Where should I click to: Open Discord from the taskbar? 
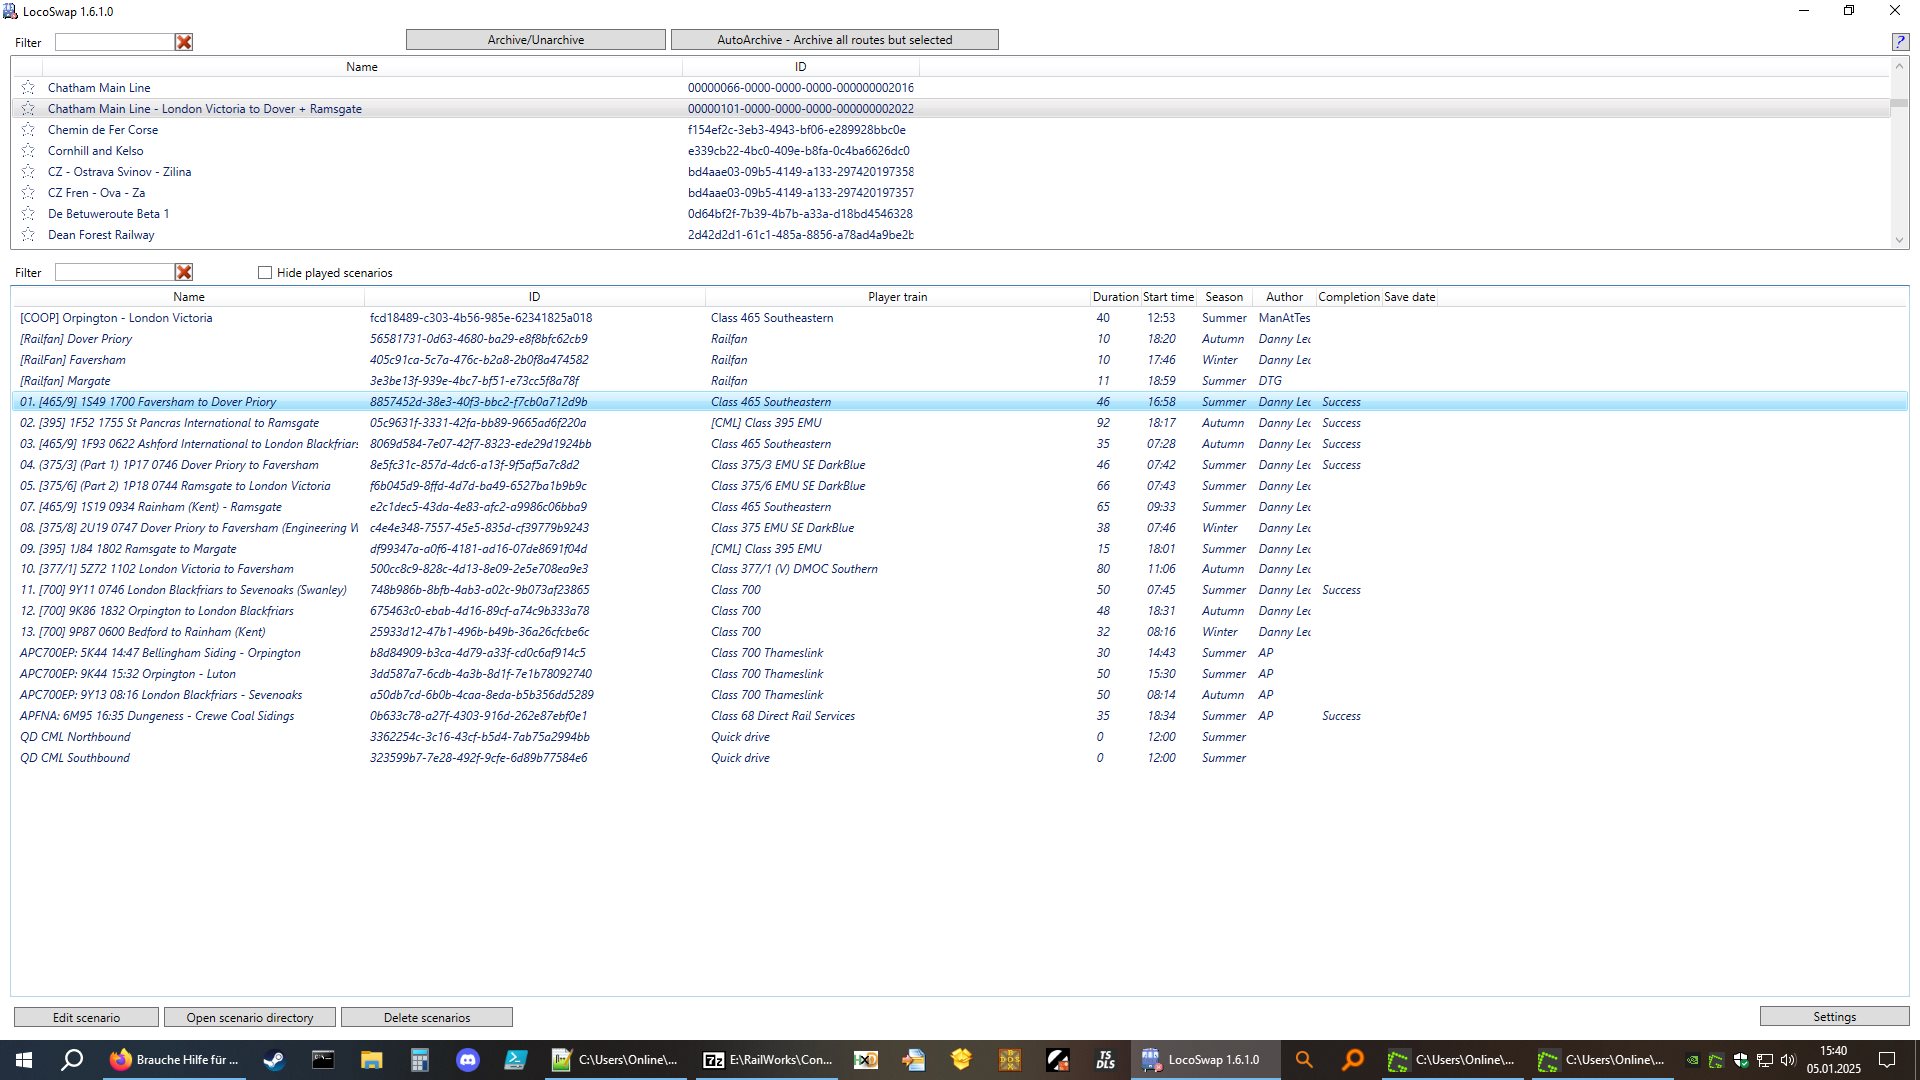point(467,1060)
